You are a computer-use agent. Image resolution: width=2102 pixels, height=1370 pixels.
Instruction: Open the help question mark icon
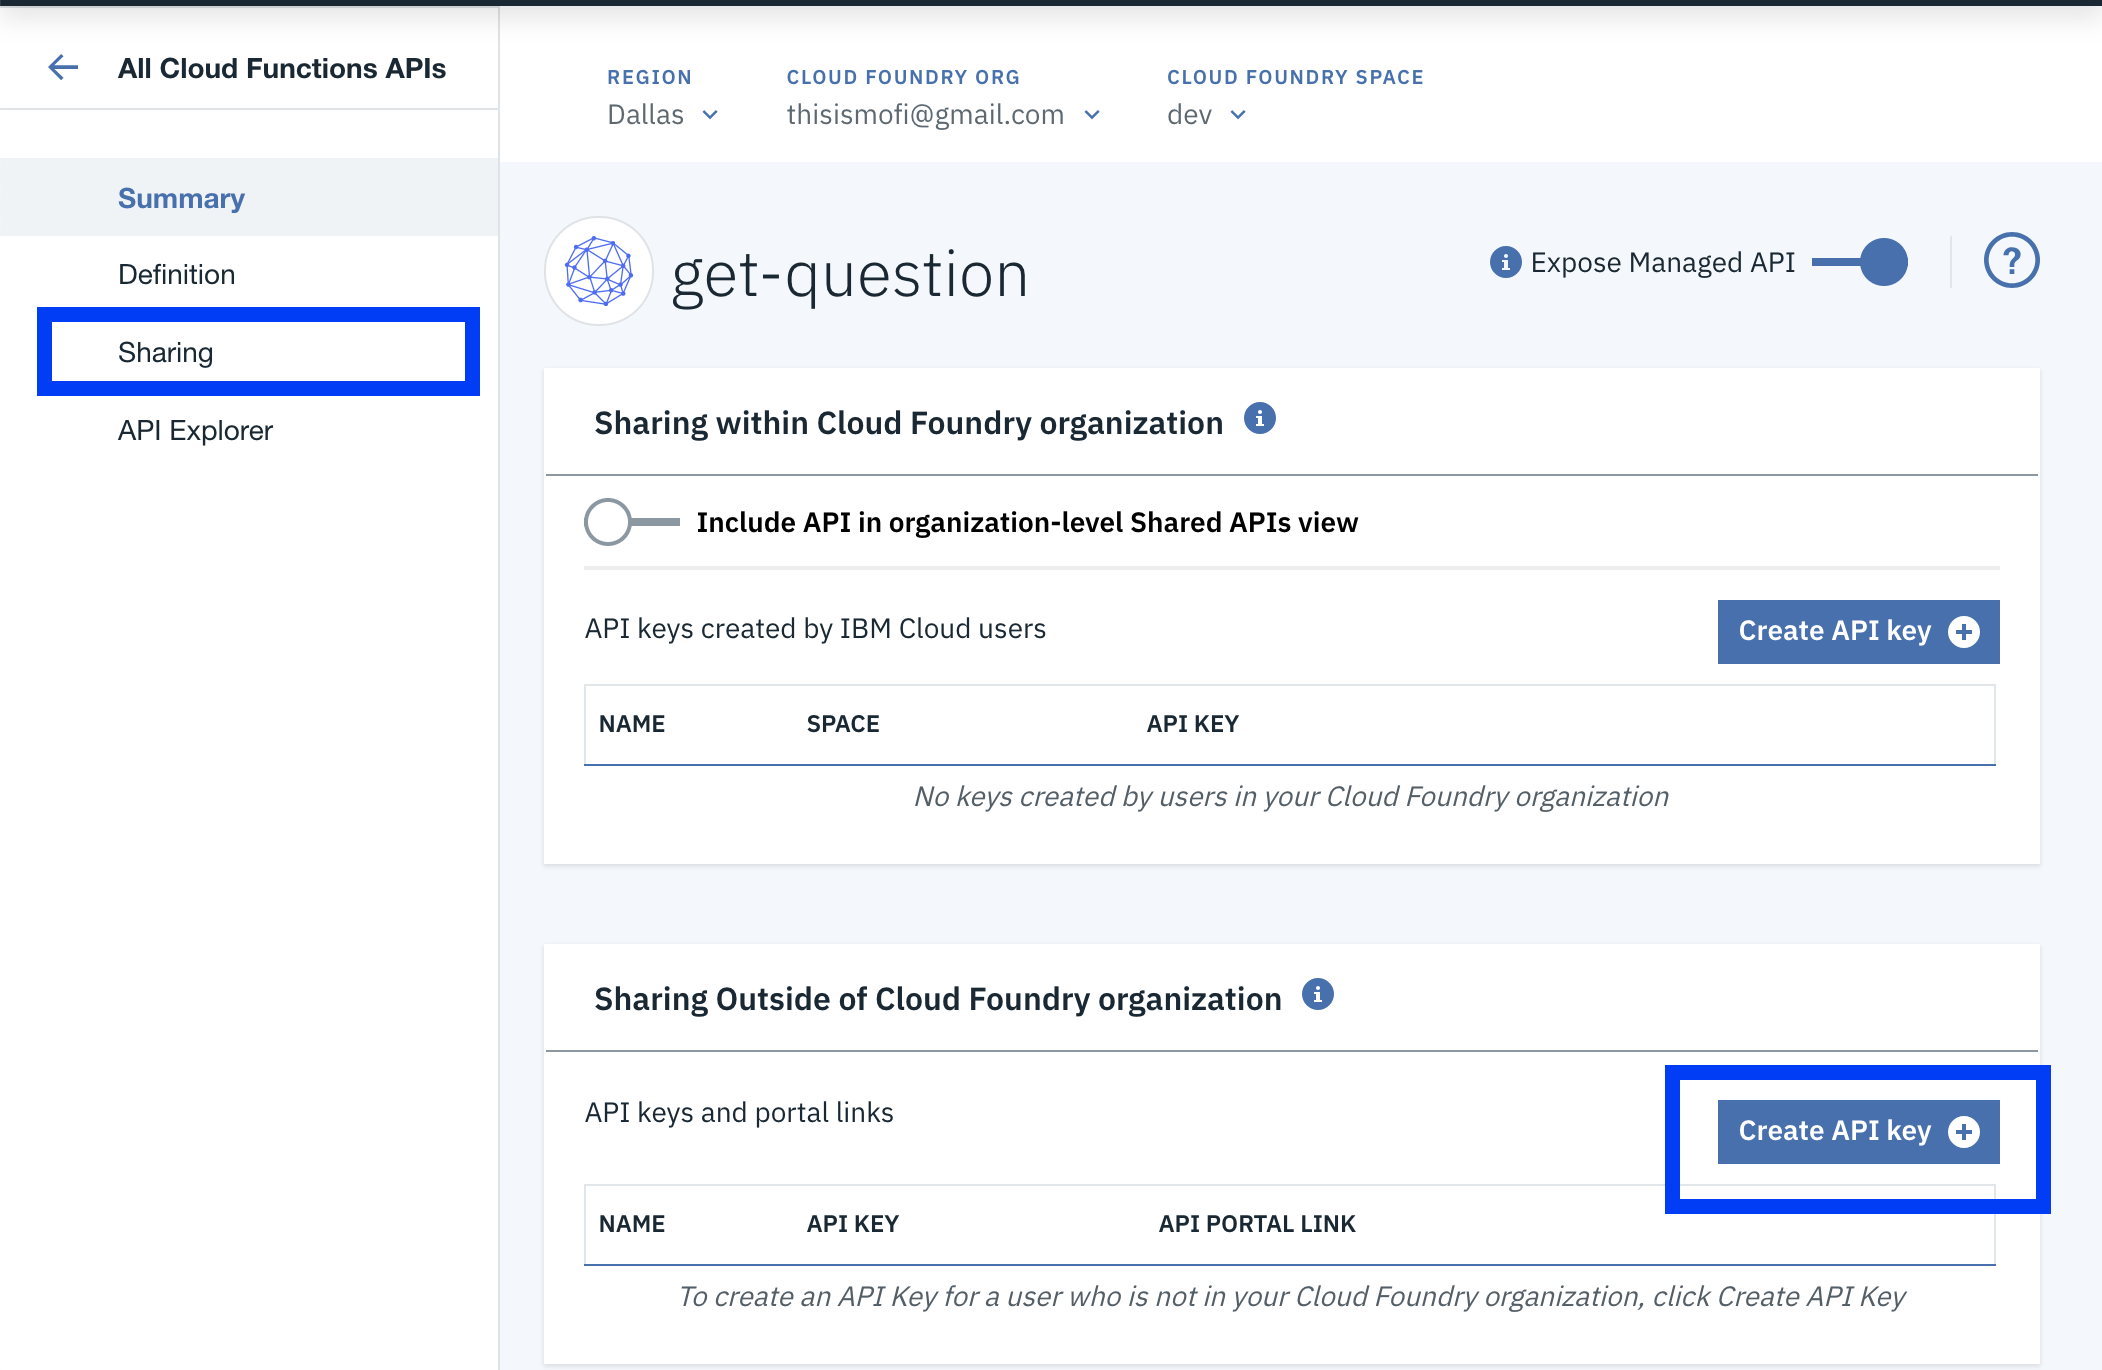point(2011,261)
